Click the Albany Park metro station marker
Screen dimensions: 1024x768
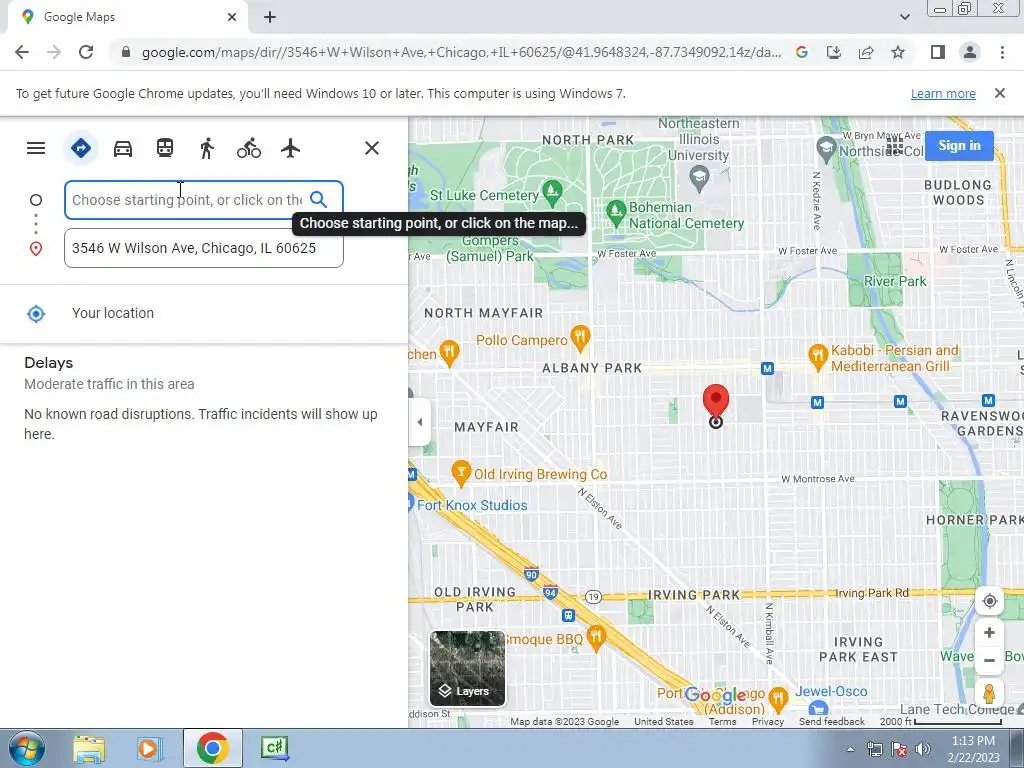(767, 368)
